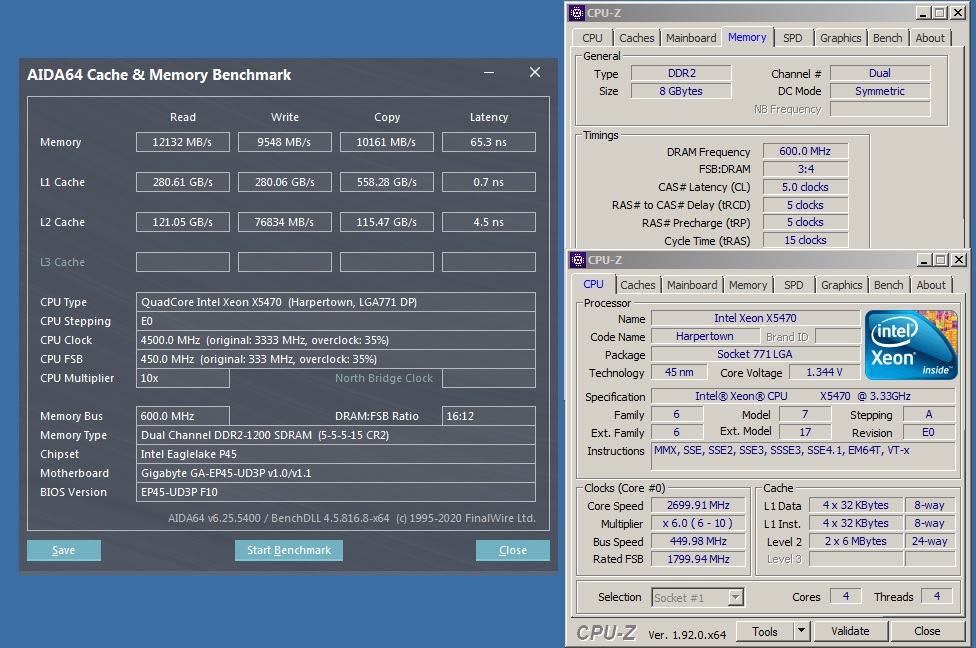Click the Close button in CPU-Z footer

click(927, 631)
